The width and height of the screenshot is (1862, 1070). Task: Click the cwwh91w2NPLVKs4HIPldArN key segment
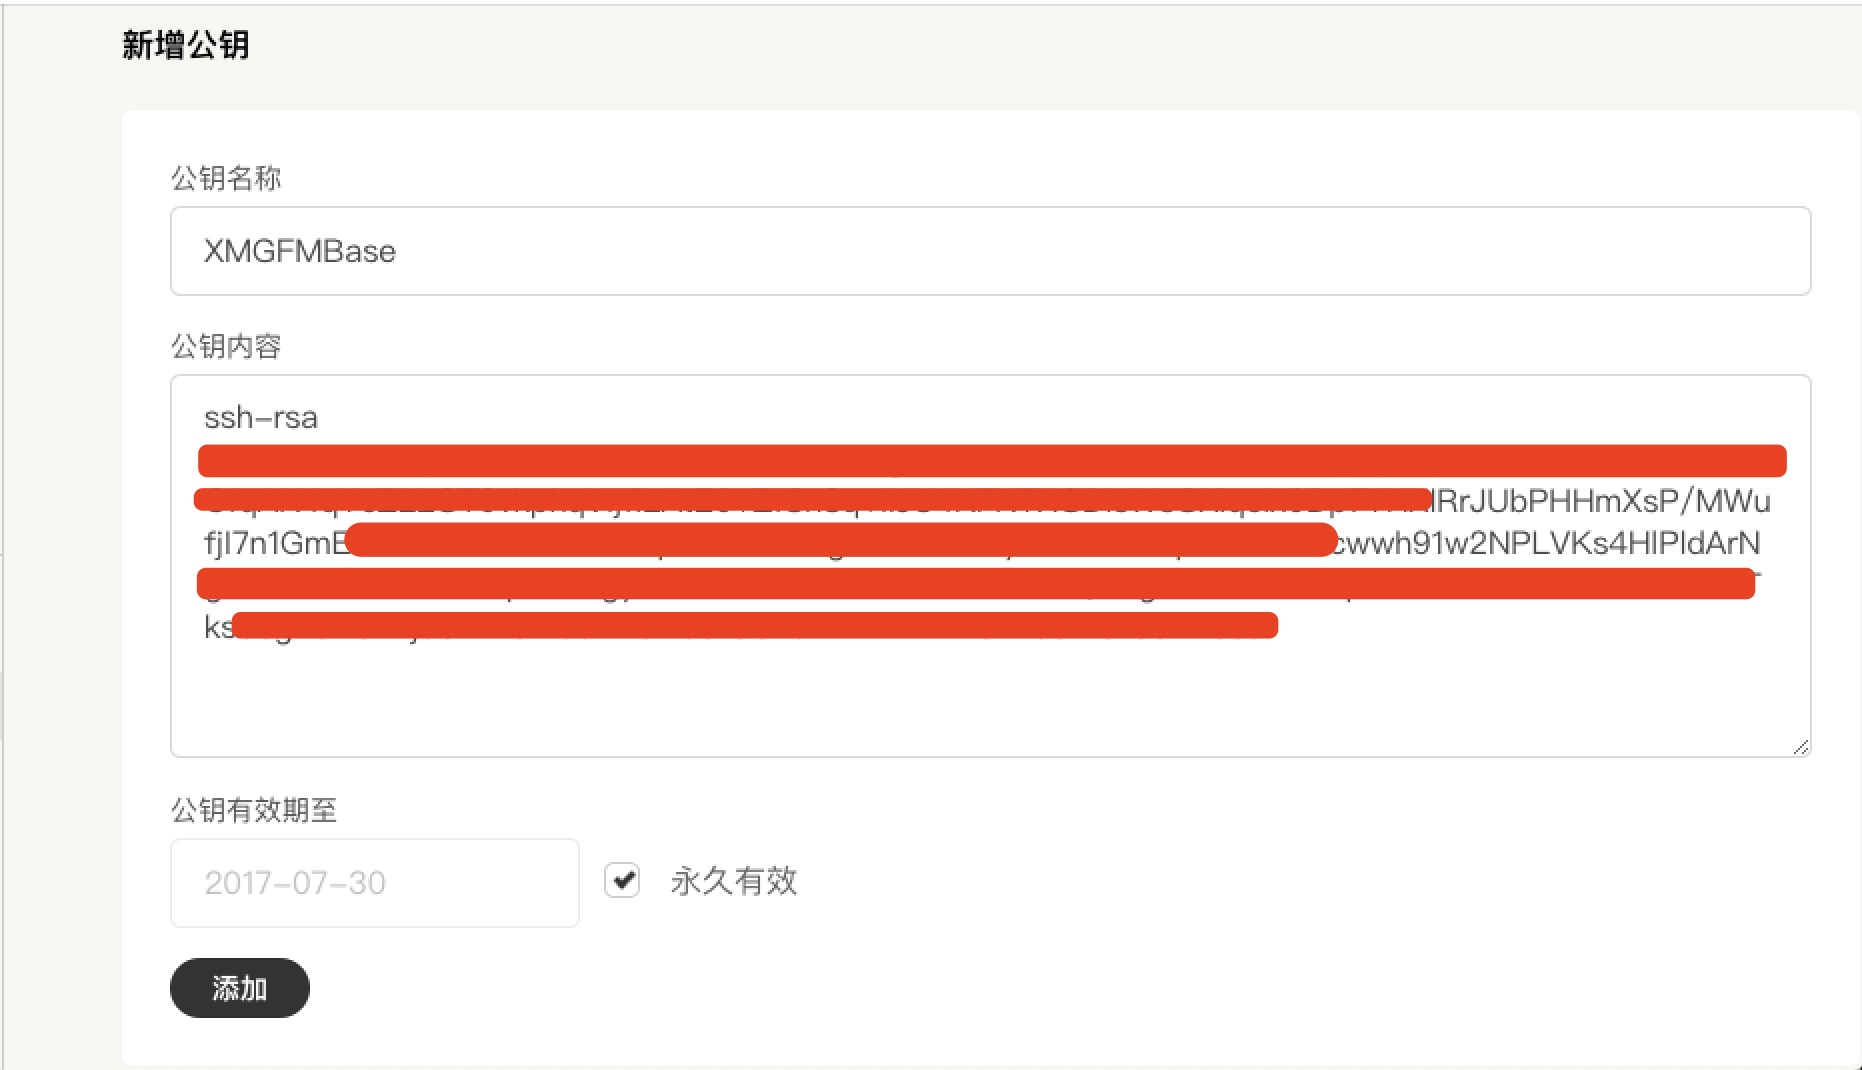(x=1548, y=543)
